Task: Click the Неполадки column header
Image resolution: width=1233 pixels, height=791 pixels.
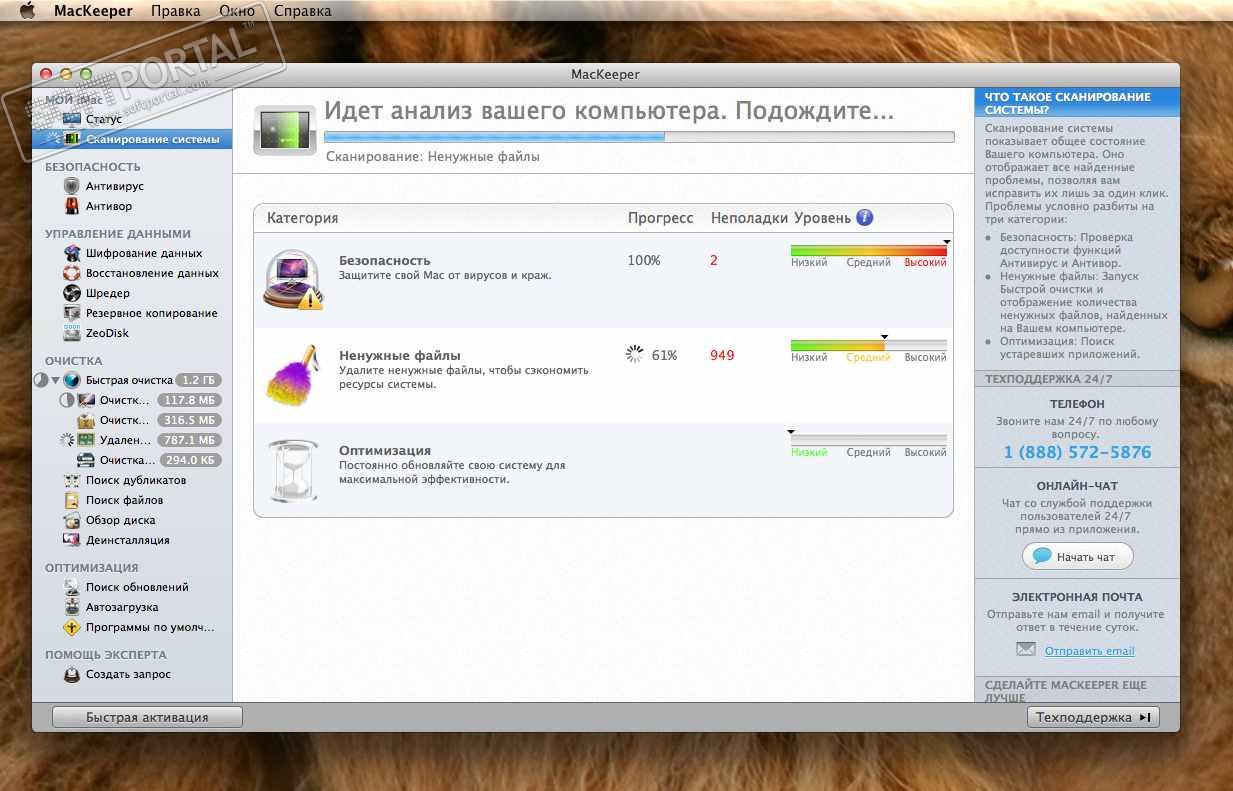Action: tap(750, 218)
